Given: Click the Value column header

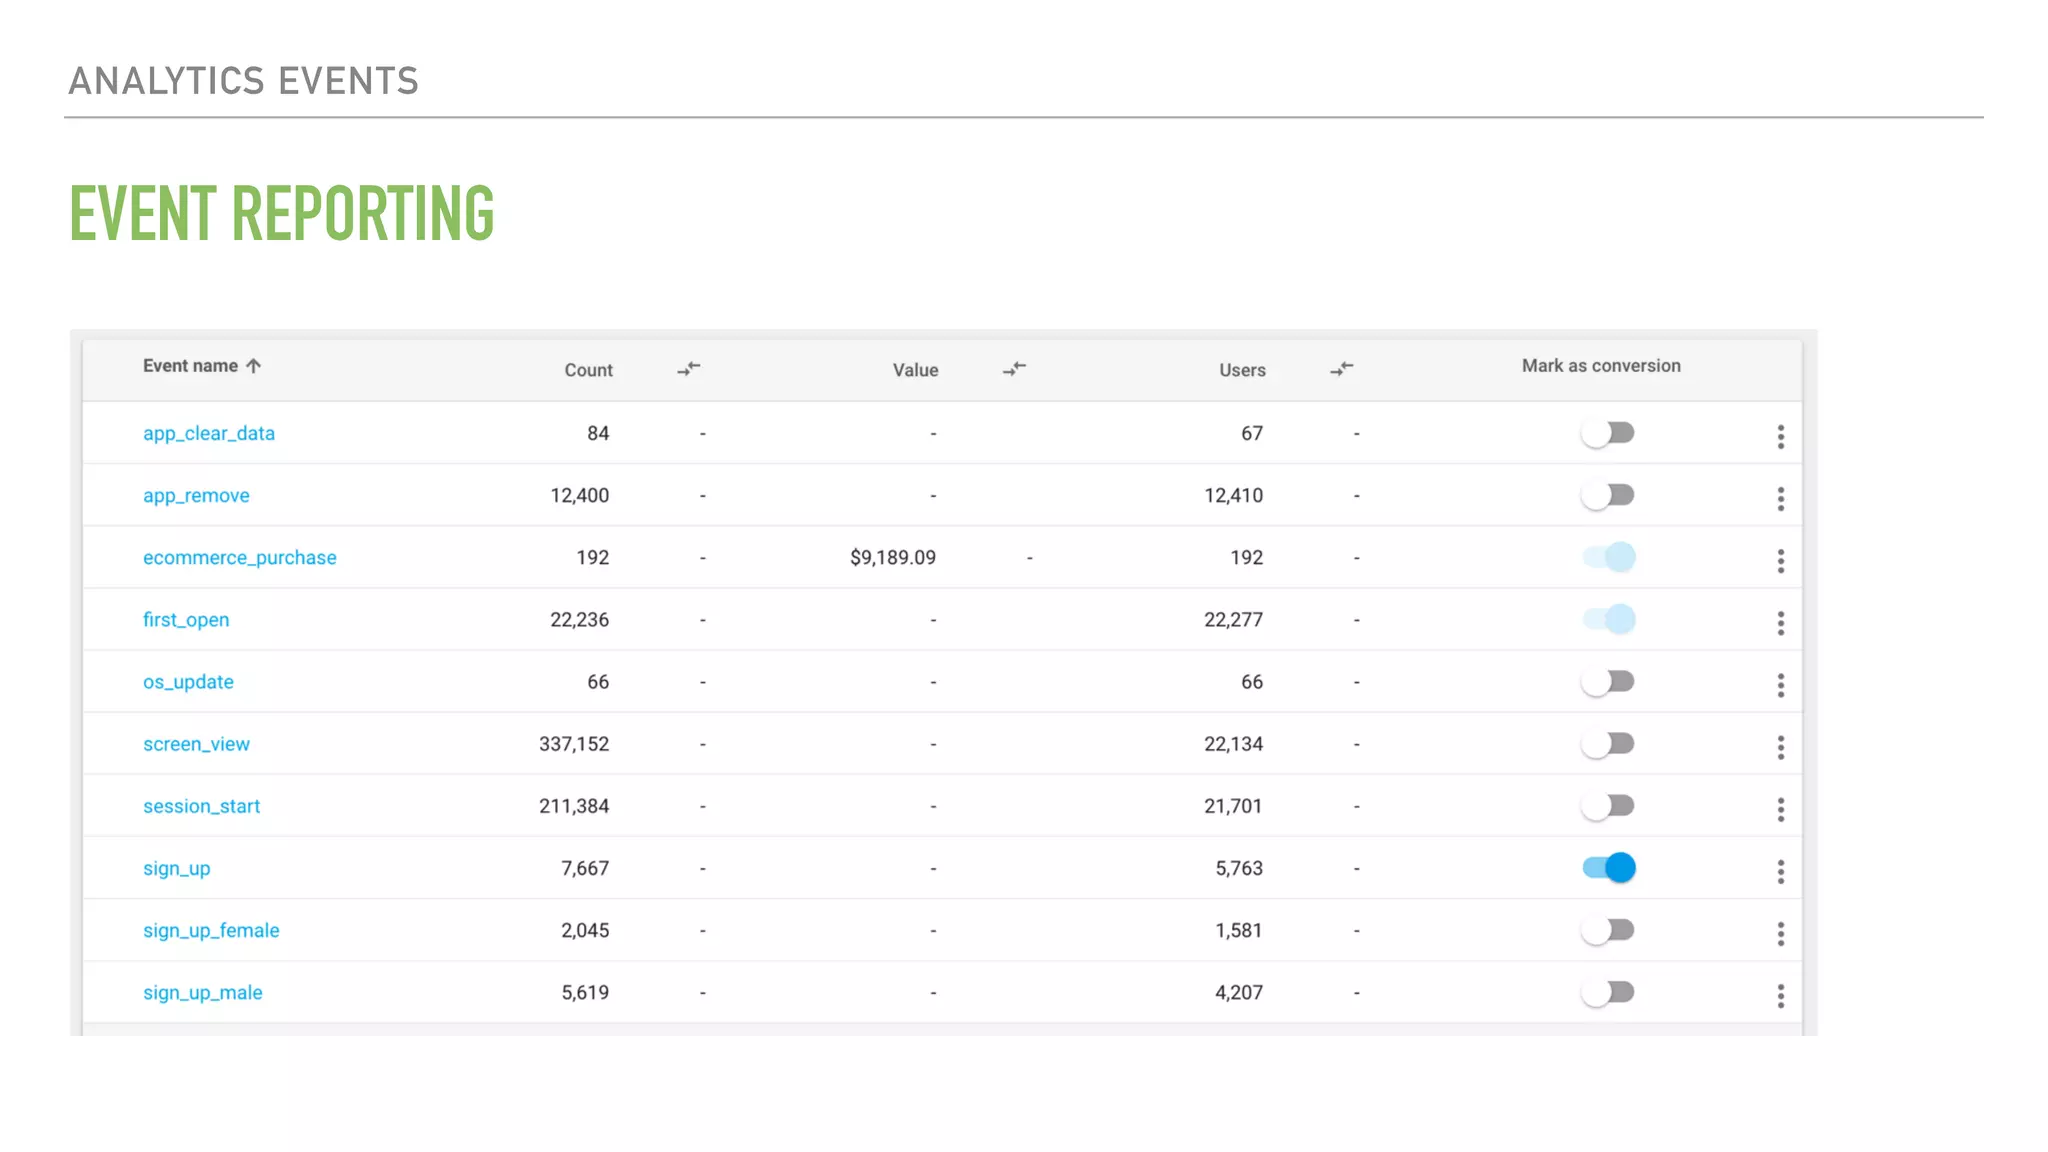Looking at the screenshot, I should click(x=915, y=370).
